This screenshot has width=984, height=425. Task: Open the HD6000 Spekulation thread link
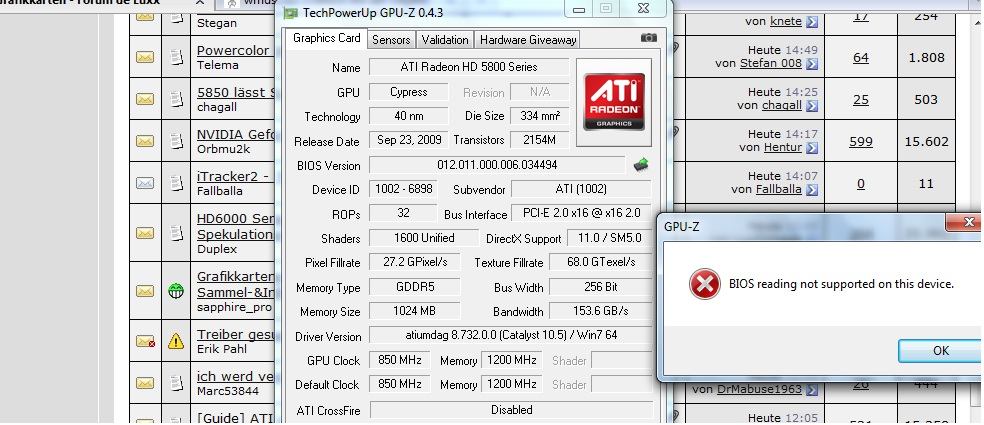pyautogui.click(x=235, y=227)
